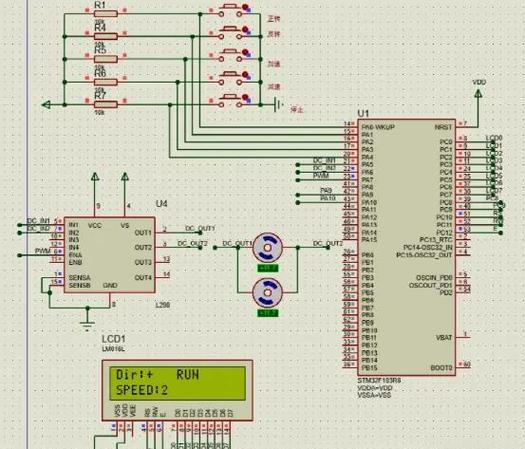Viewport: 525px width, 449px height.
Task: Select the VDD power terminal arrow
Action: (478, 94)
